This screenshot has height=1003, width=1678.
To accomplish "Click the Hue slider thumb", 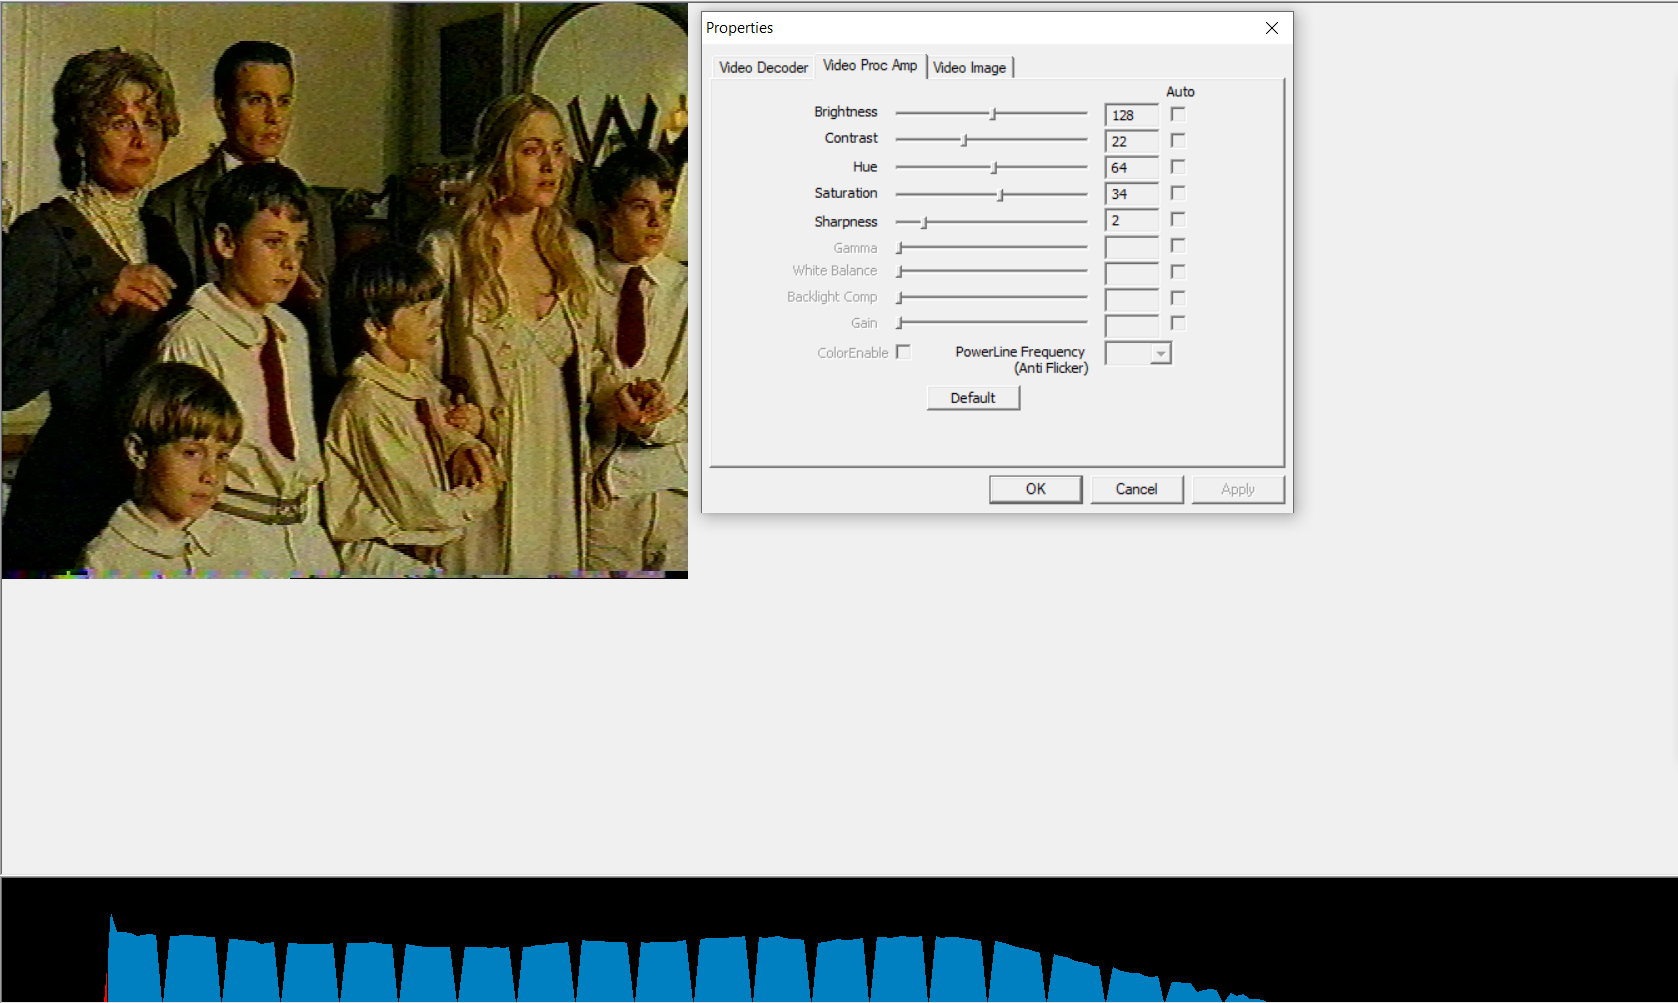I will [x=995, y=167].
